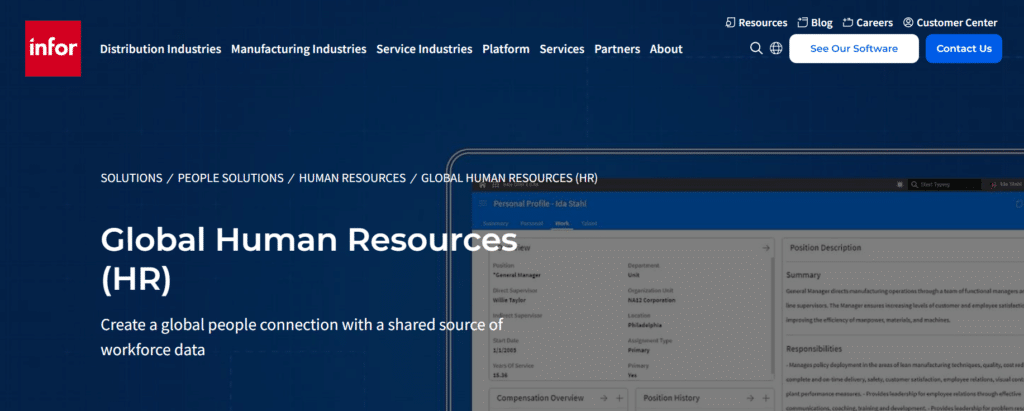Click the Careers icon in top bar

coord(848,22)
